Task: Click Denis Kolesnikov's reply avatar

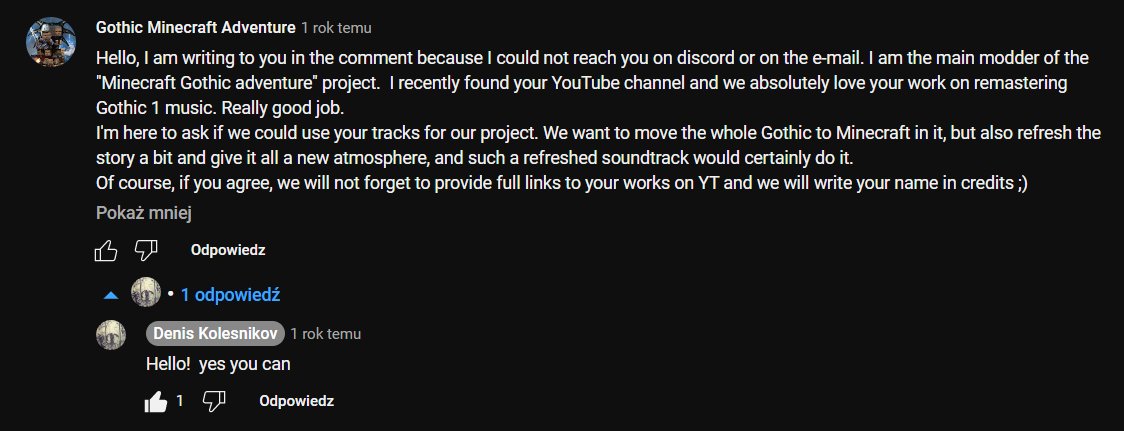Action: [111, 335]
